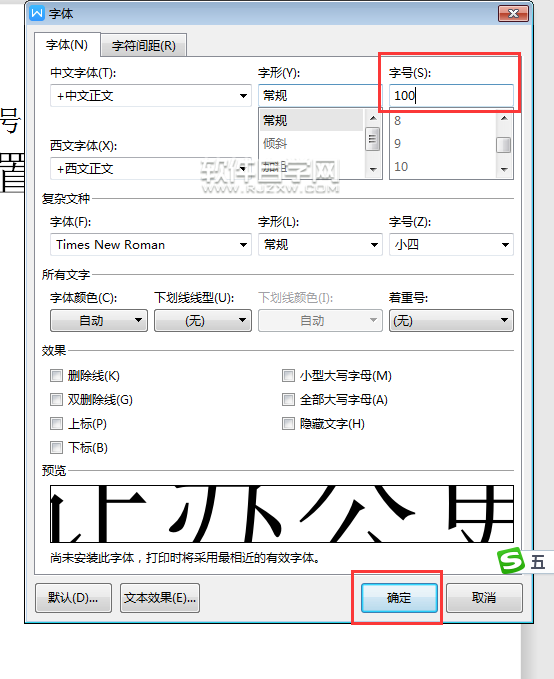Screen dimensions: 554x679
Task: Select 常规 in the 字形 list
Action: coord(311,120)
